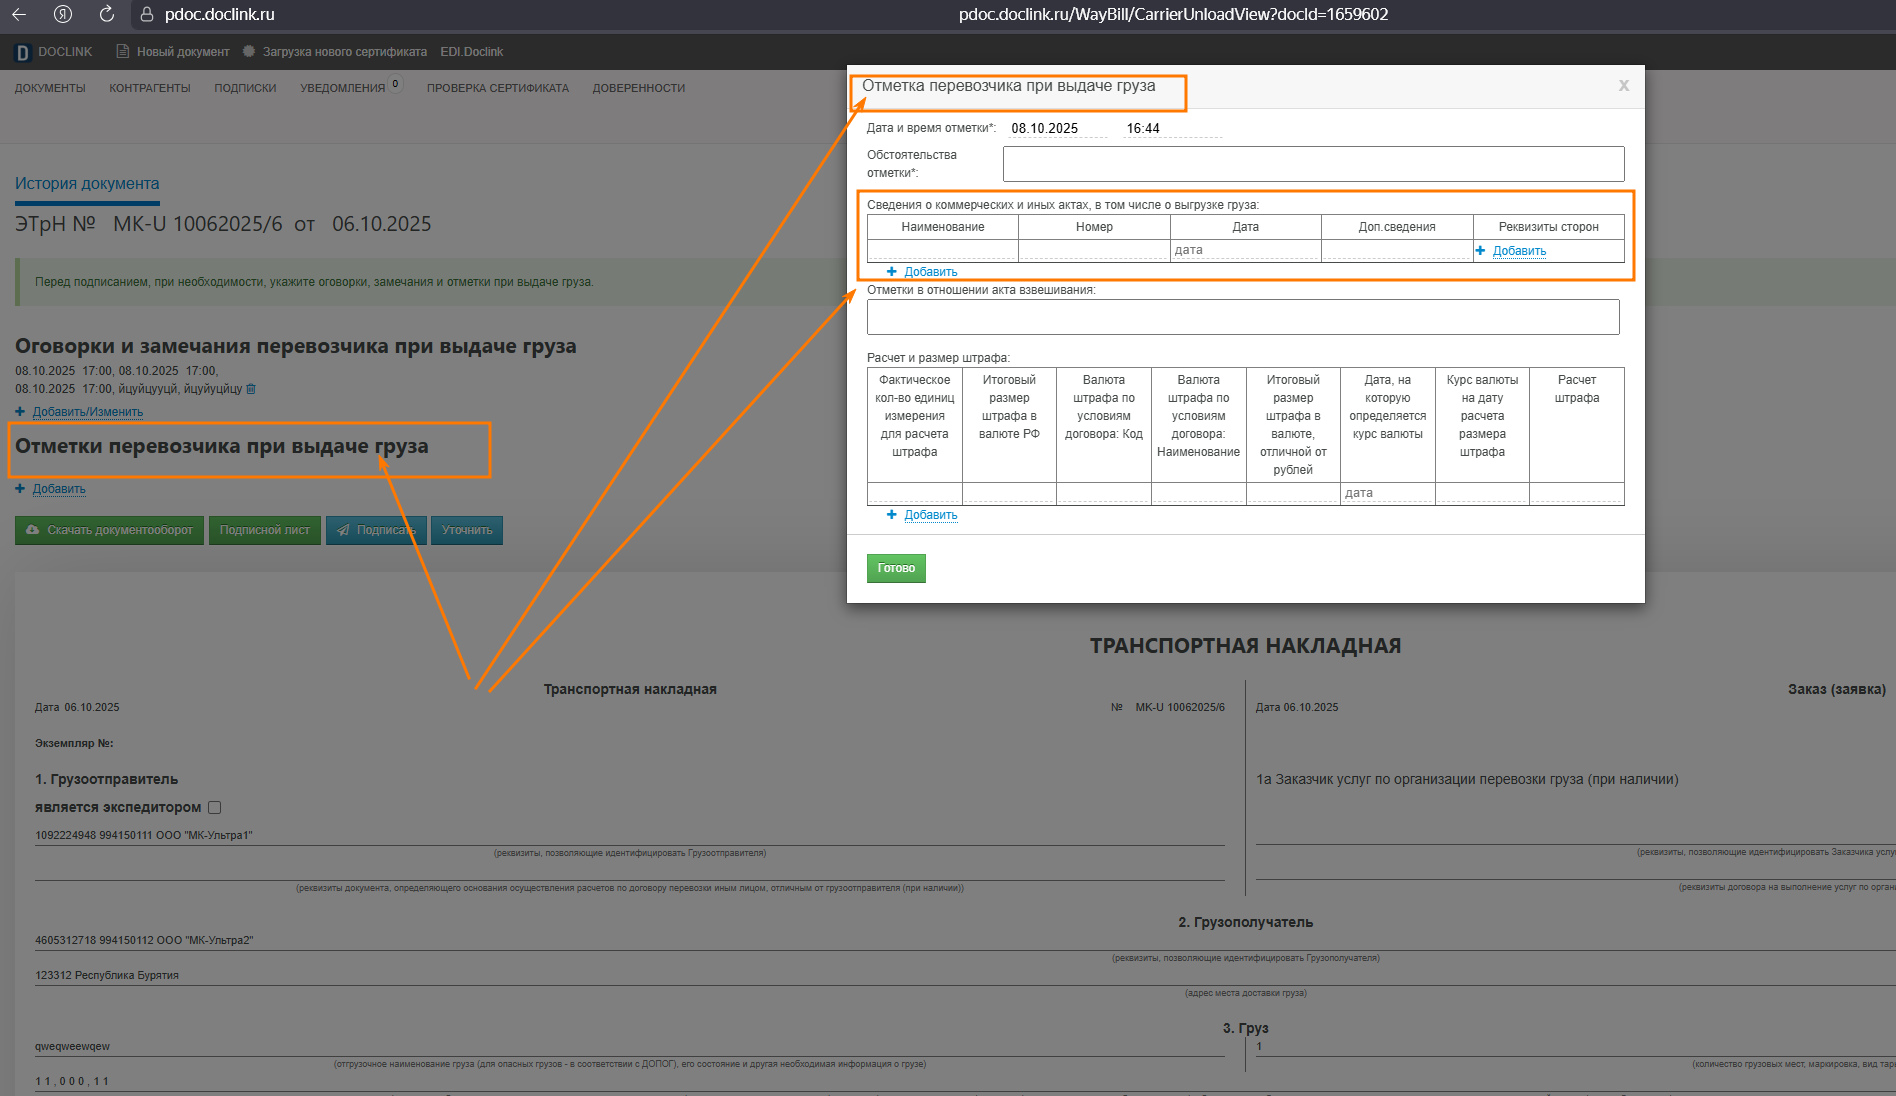Go back using the browser back arrow
1896x1096 pixels.
[x=19, y=14]
